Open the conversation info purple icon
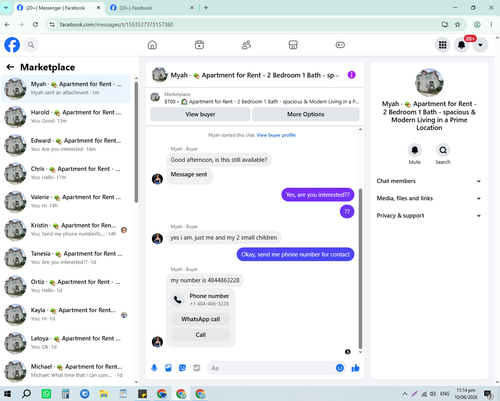 pyautogui.click(x=351, y=75)
